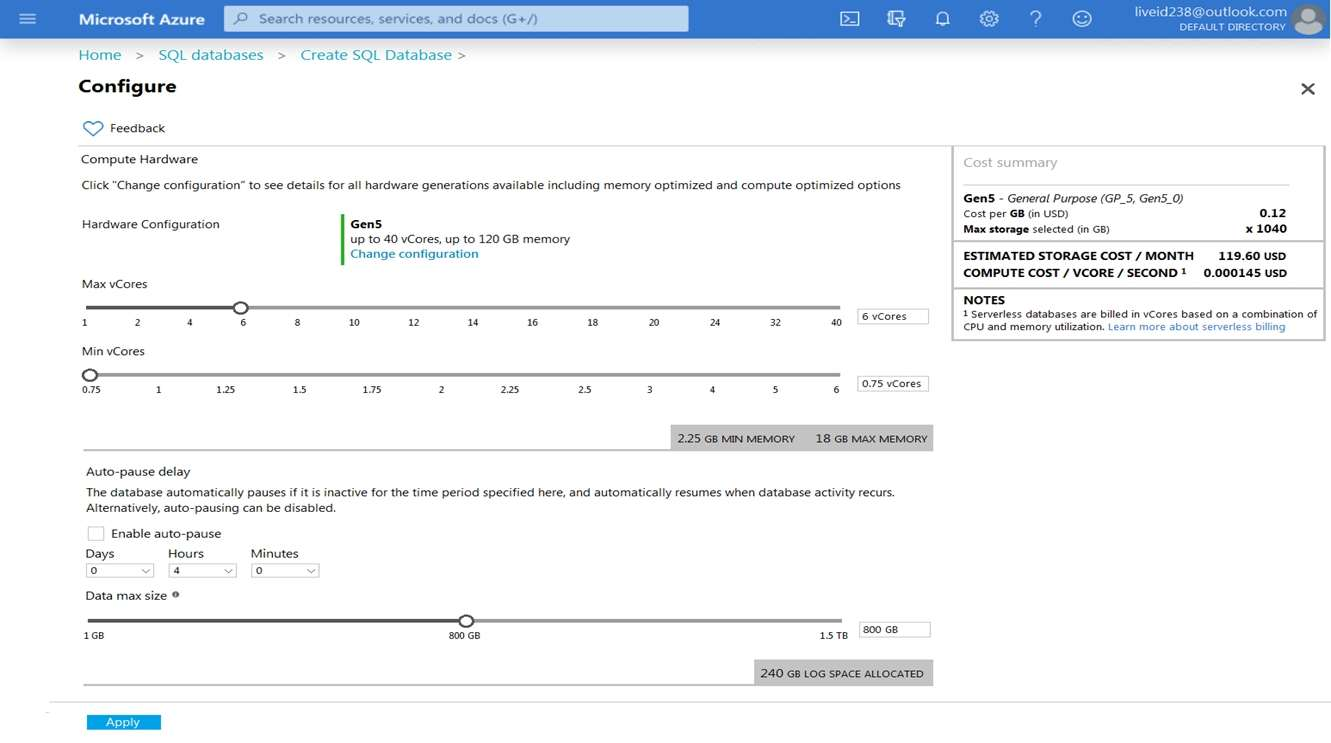The image size is (1331, 743).
Task: Expand the Minutes dropdown
Action: 285,571
